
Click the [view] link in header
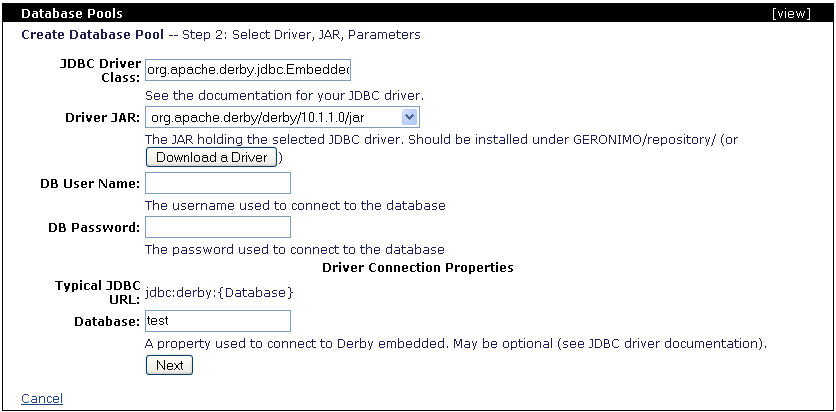click(809, 15)
